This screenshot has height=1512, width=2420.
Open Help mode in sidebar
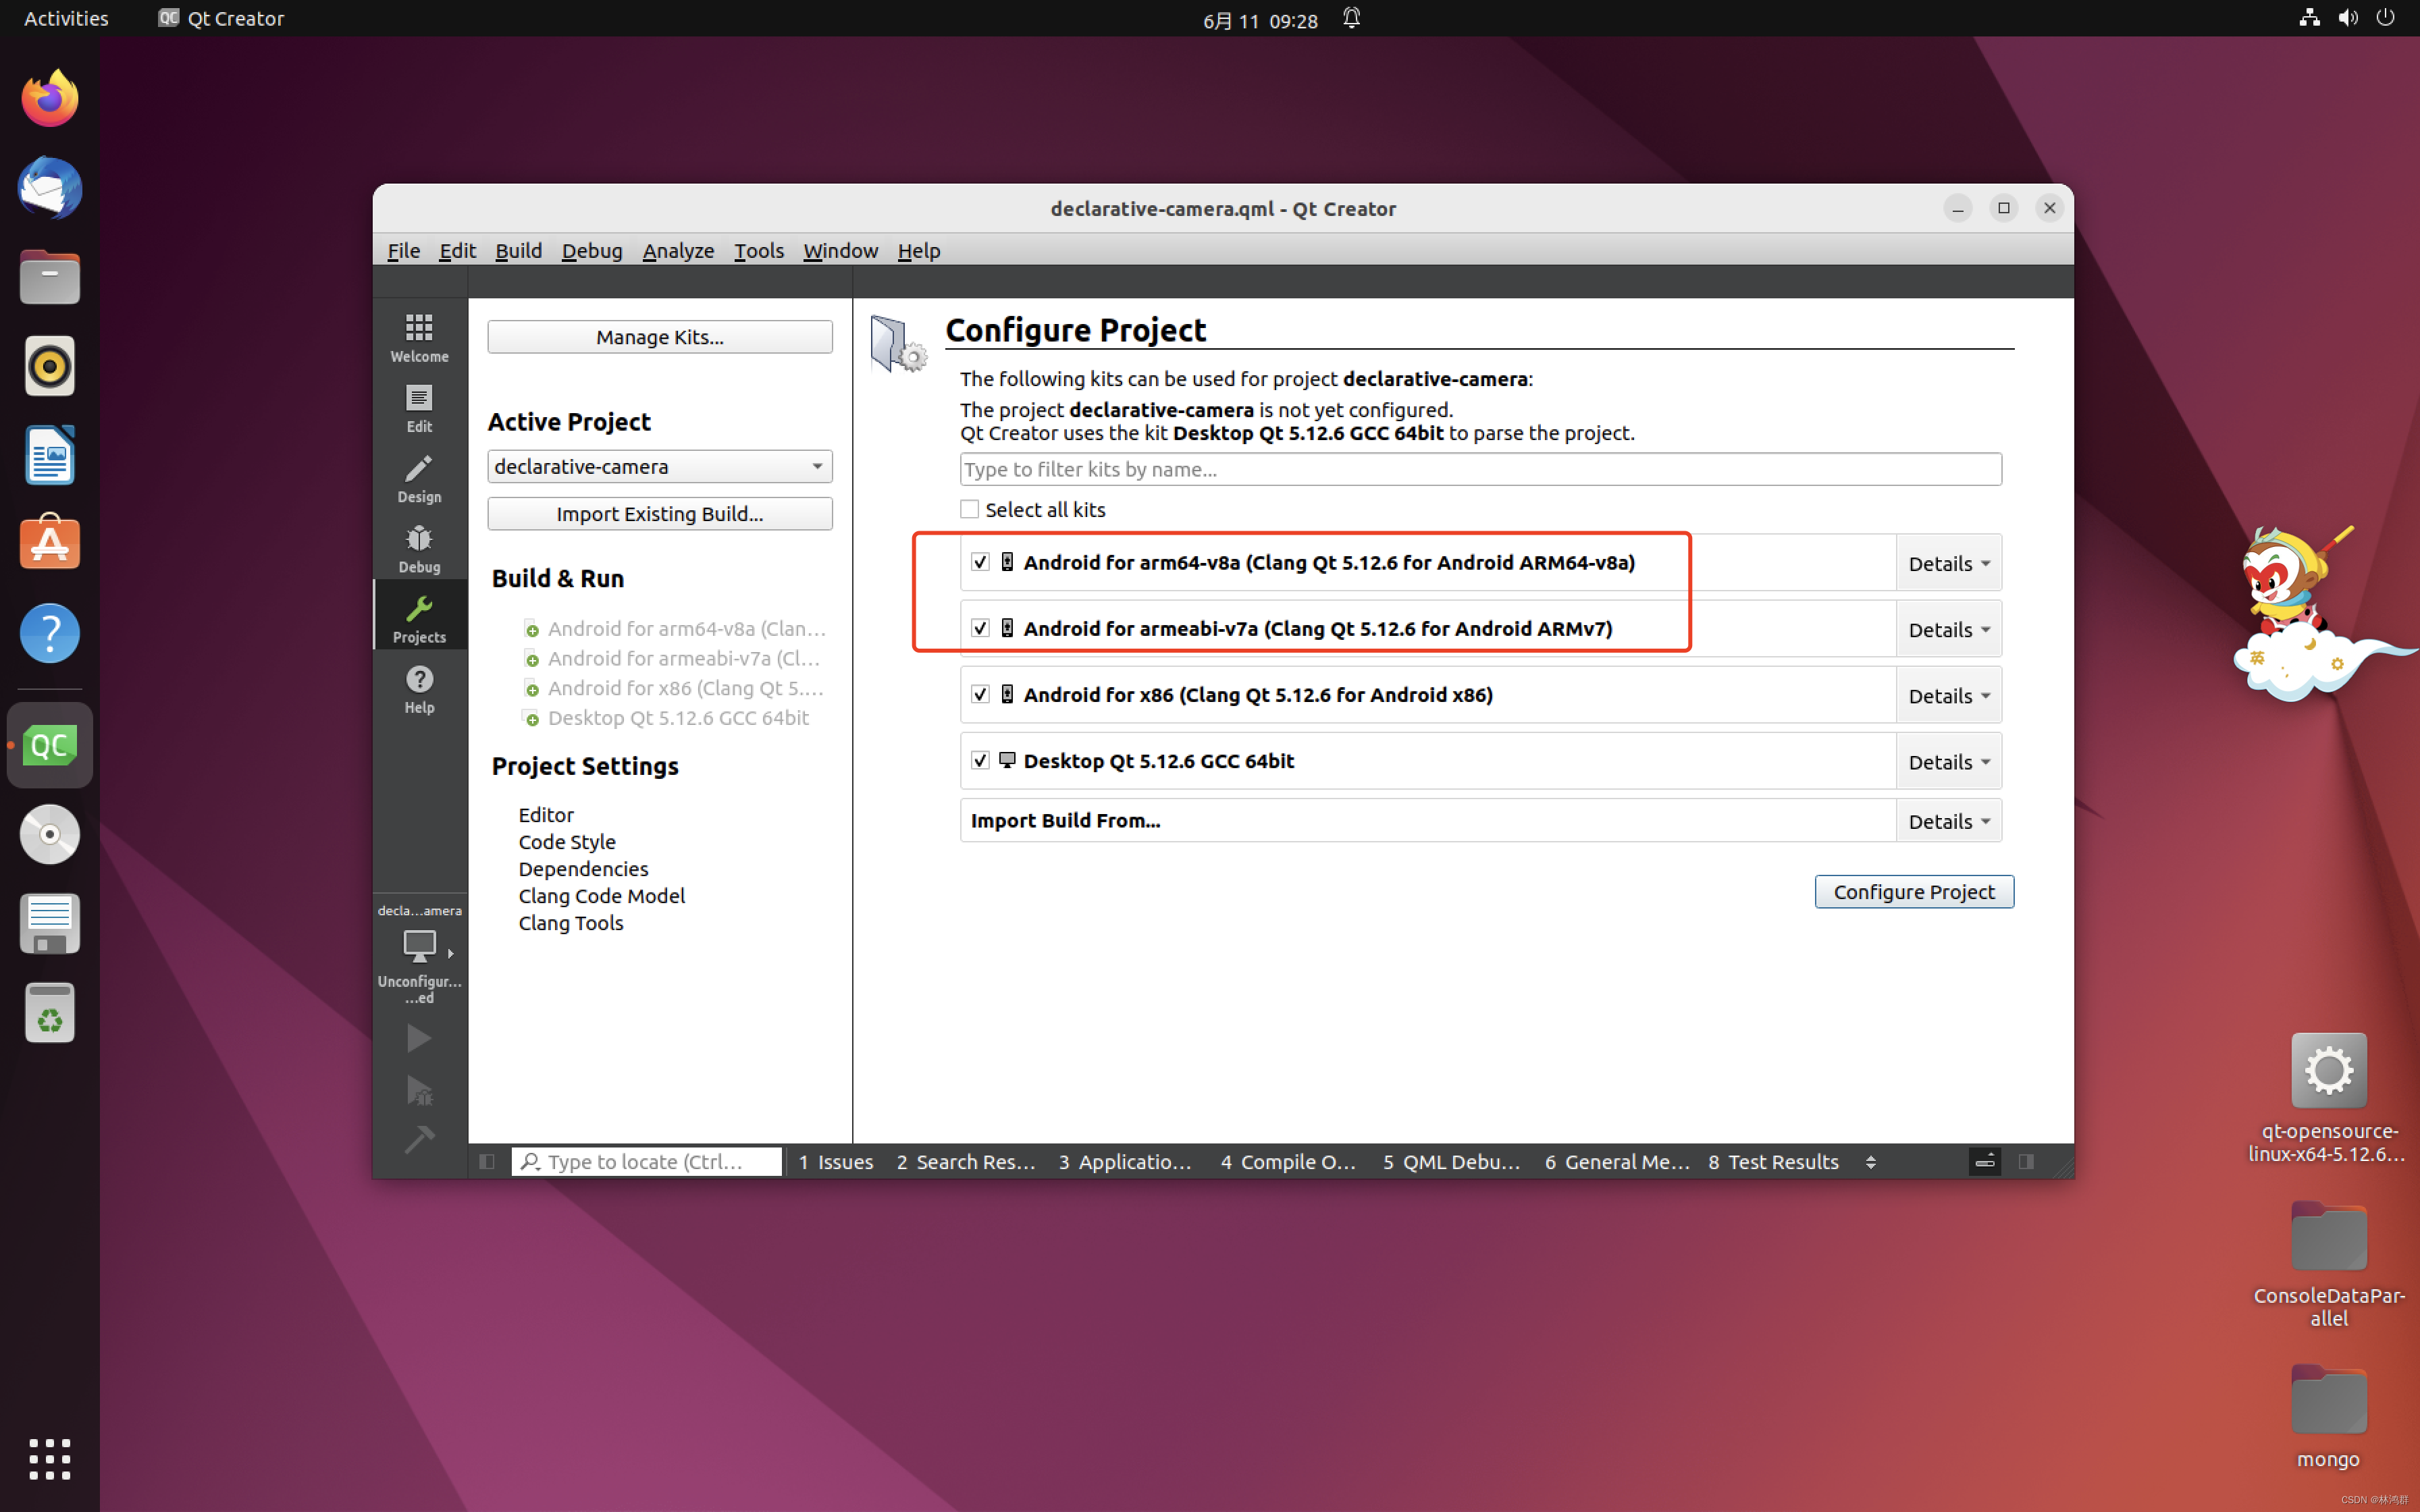[419, 689]
